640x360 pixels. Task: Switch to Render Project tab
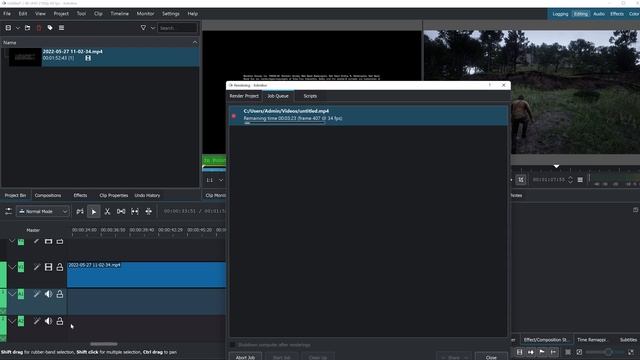pos(244,96)
